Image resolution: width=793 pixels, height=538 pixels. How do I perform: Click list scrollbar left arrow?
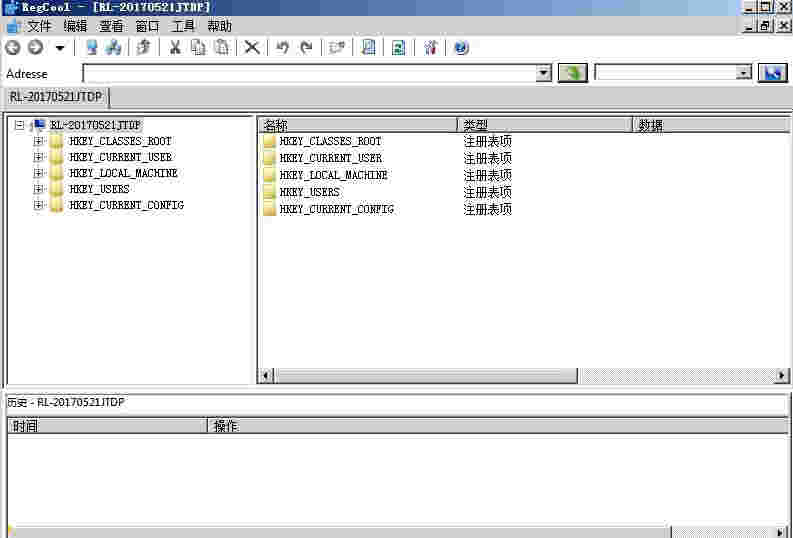[266, 376]
